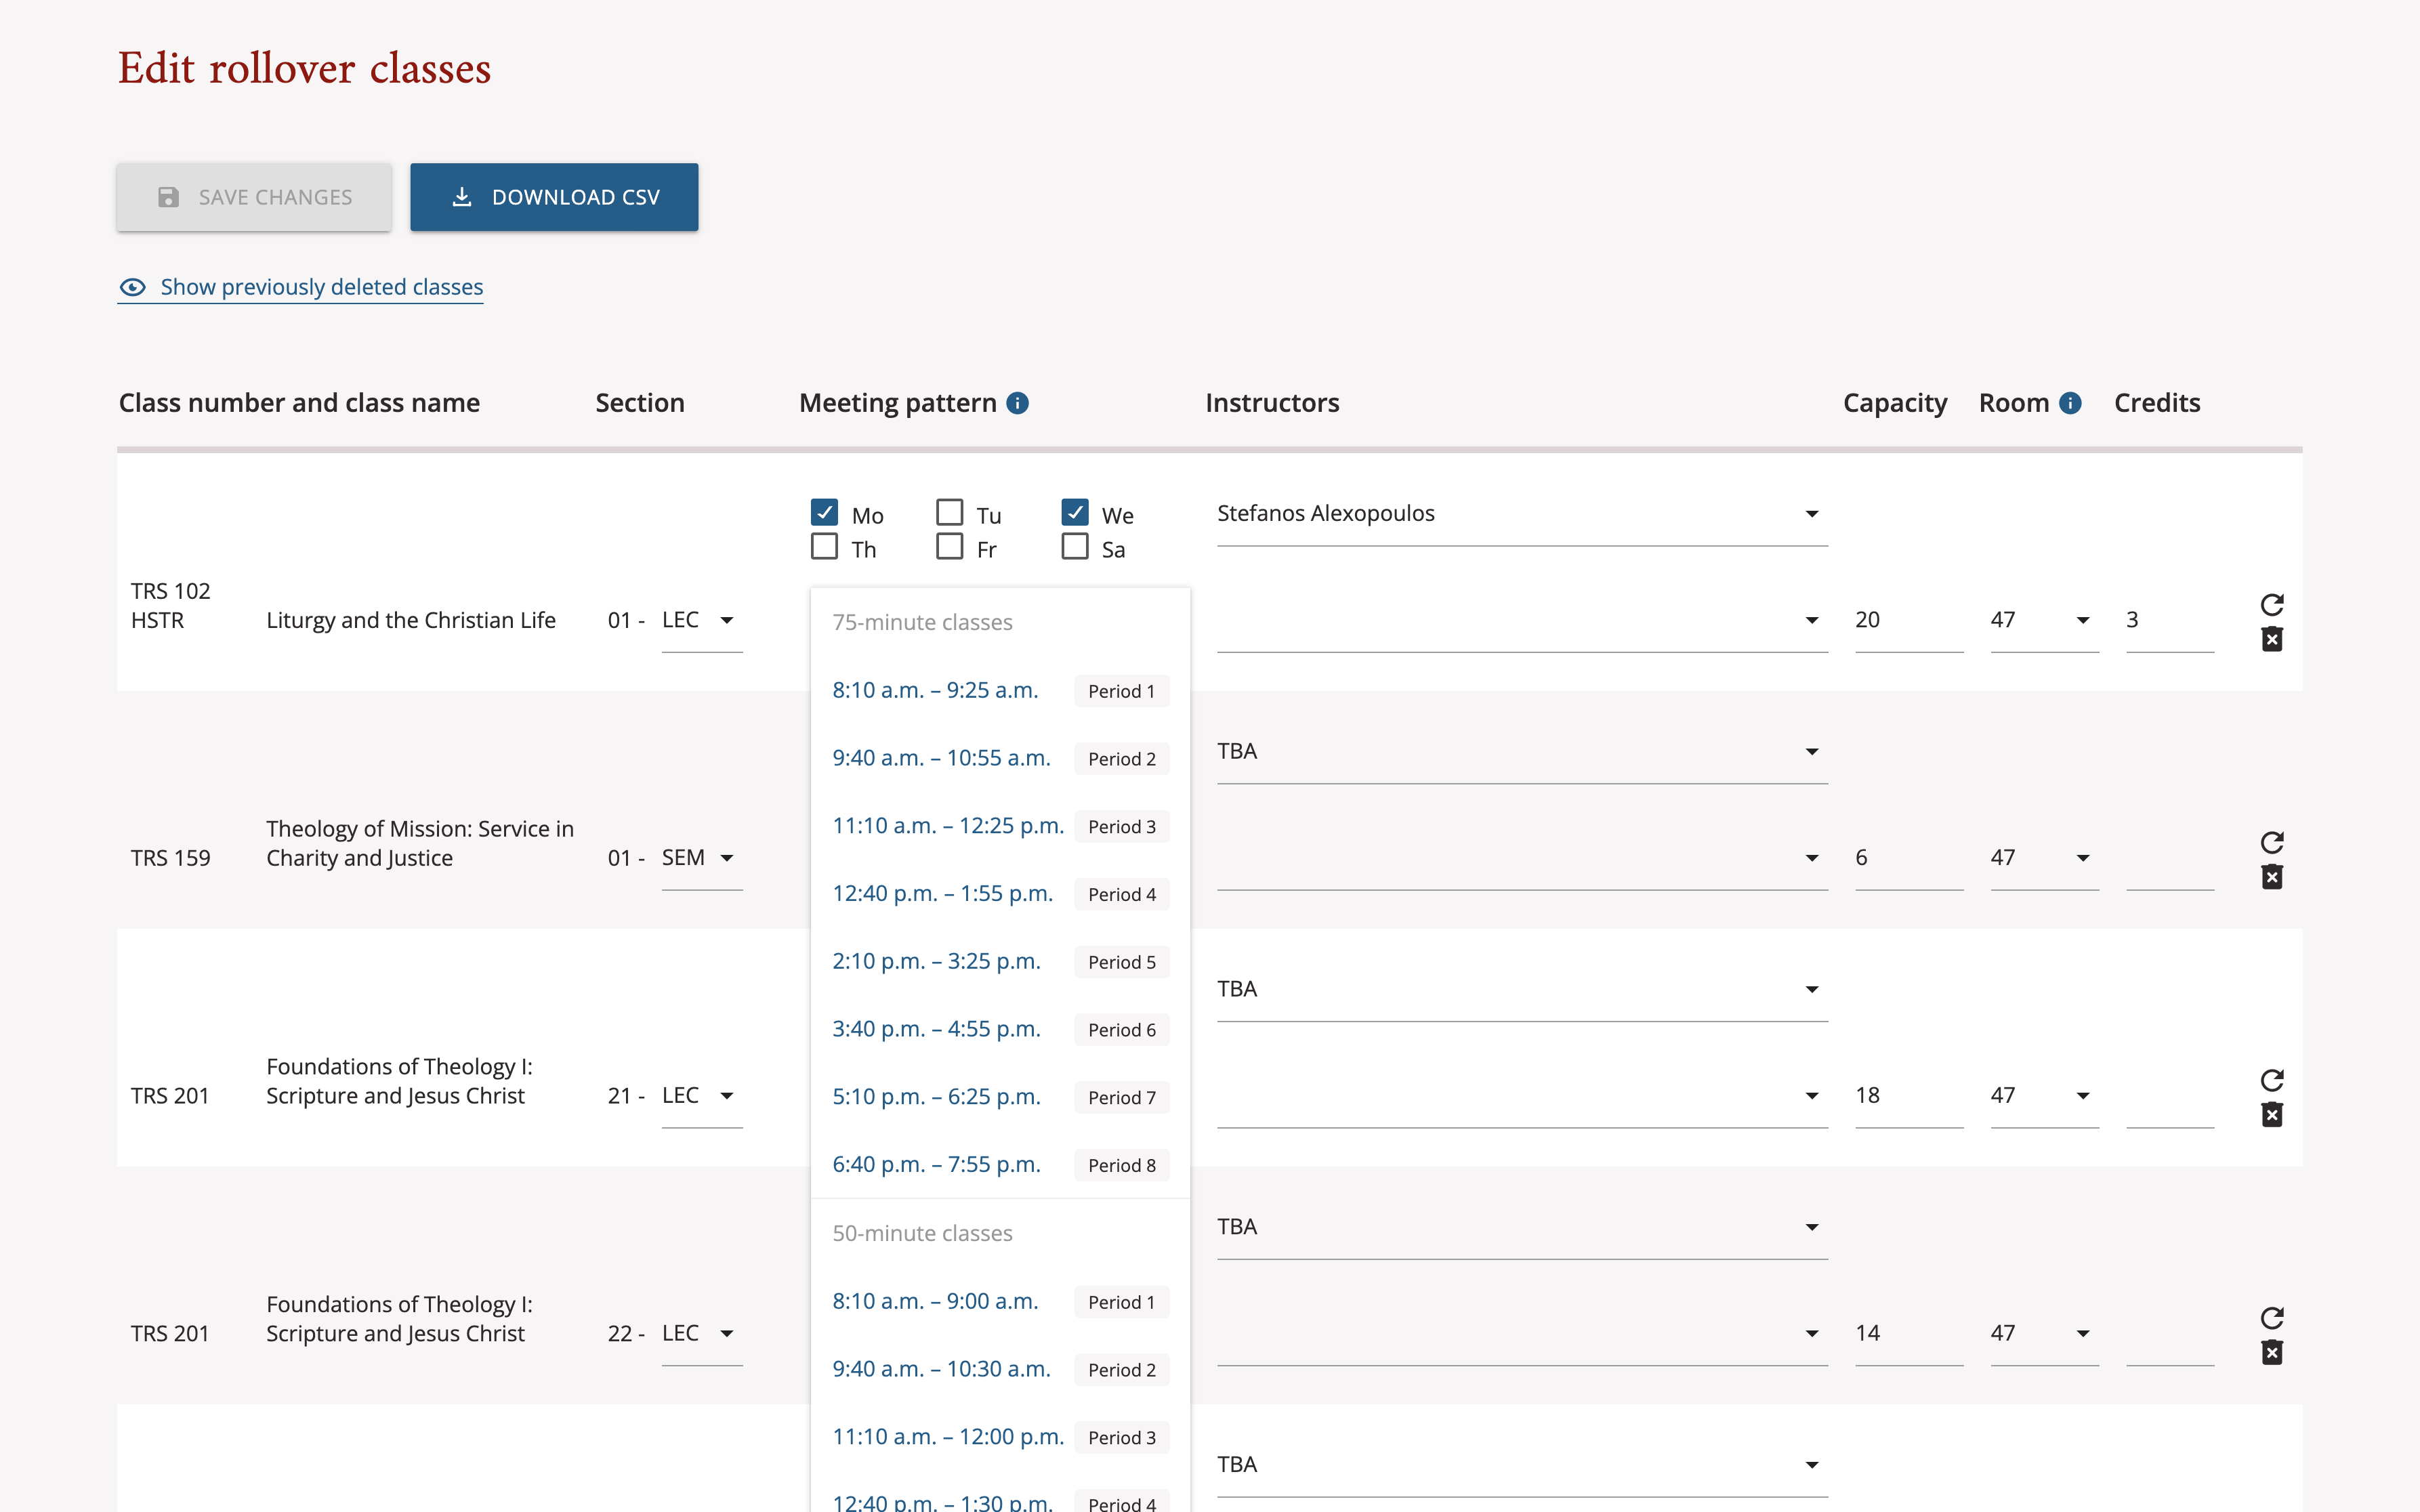Click the TRS 159 class number
The image size is (2420, 1512).
coord(171,859)
